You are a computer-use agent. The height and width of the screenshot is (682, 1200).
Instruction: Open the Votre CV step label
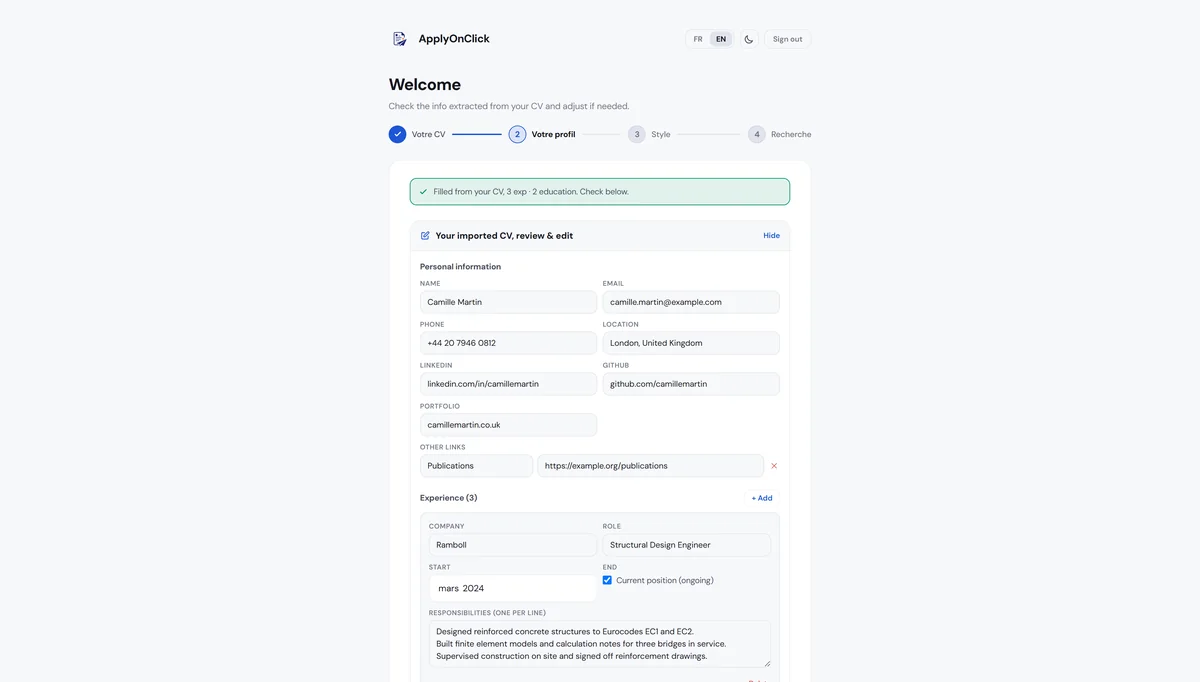(x=428, y=134)
